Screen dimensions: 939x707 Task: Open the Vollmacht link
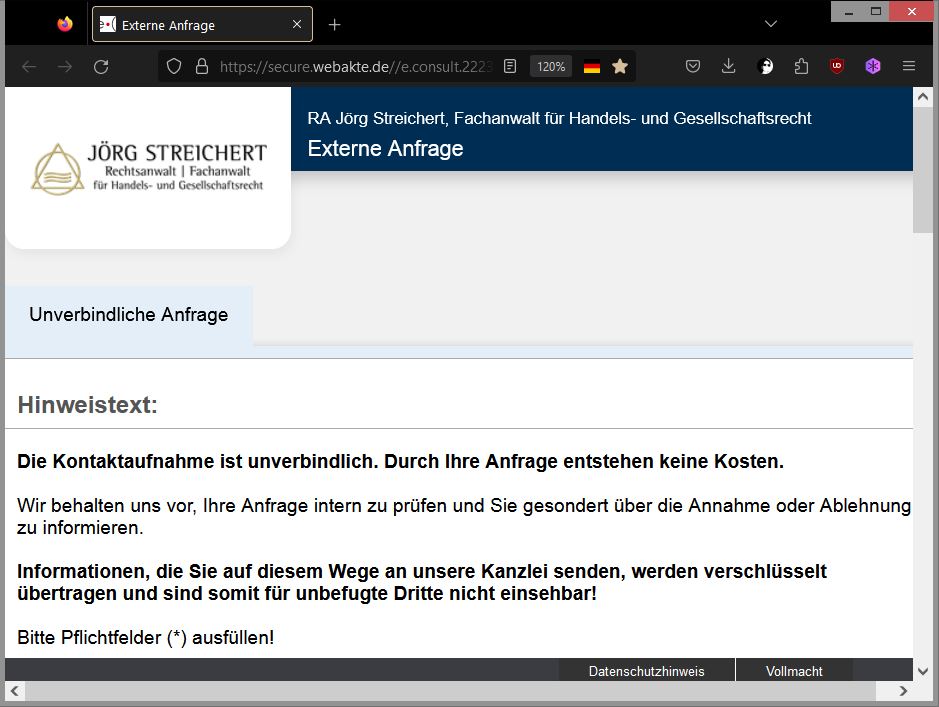click(794, 671)
